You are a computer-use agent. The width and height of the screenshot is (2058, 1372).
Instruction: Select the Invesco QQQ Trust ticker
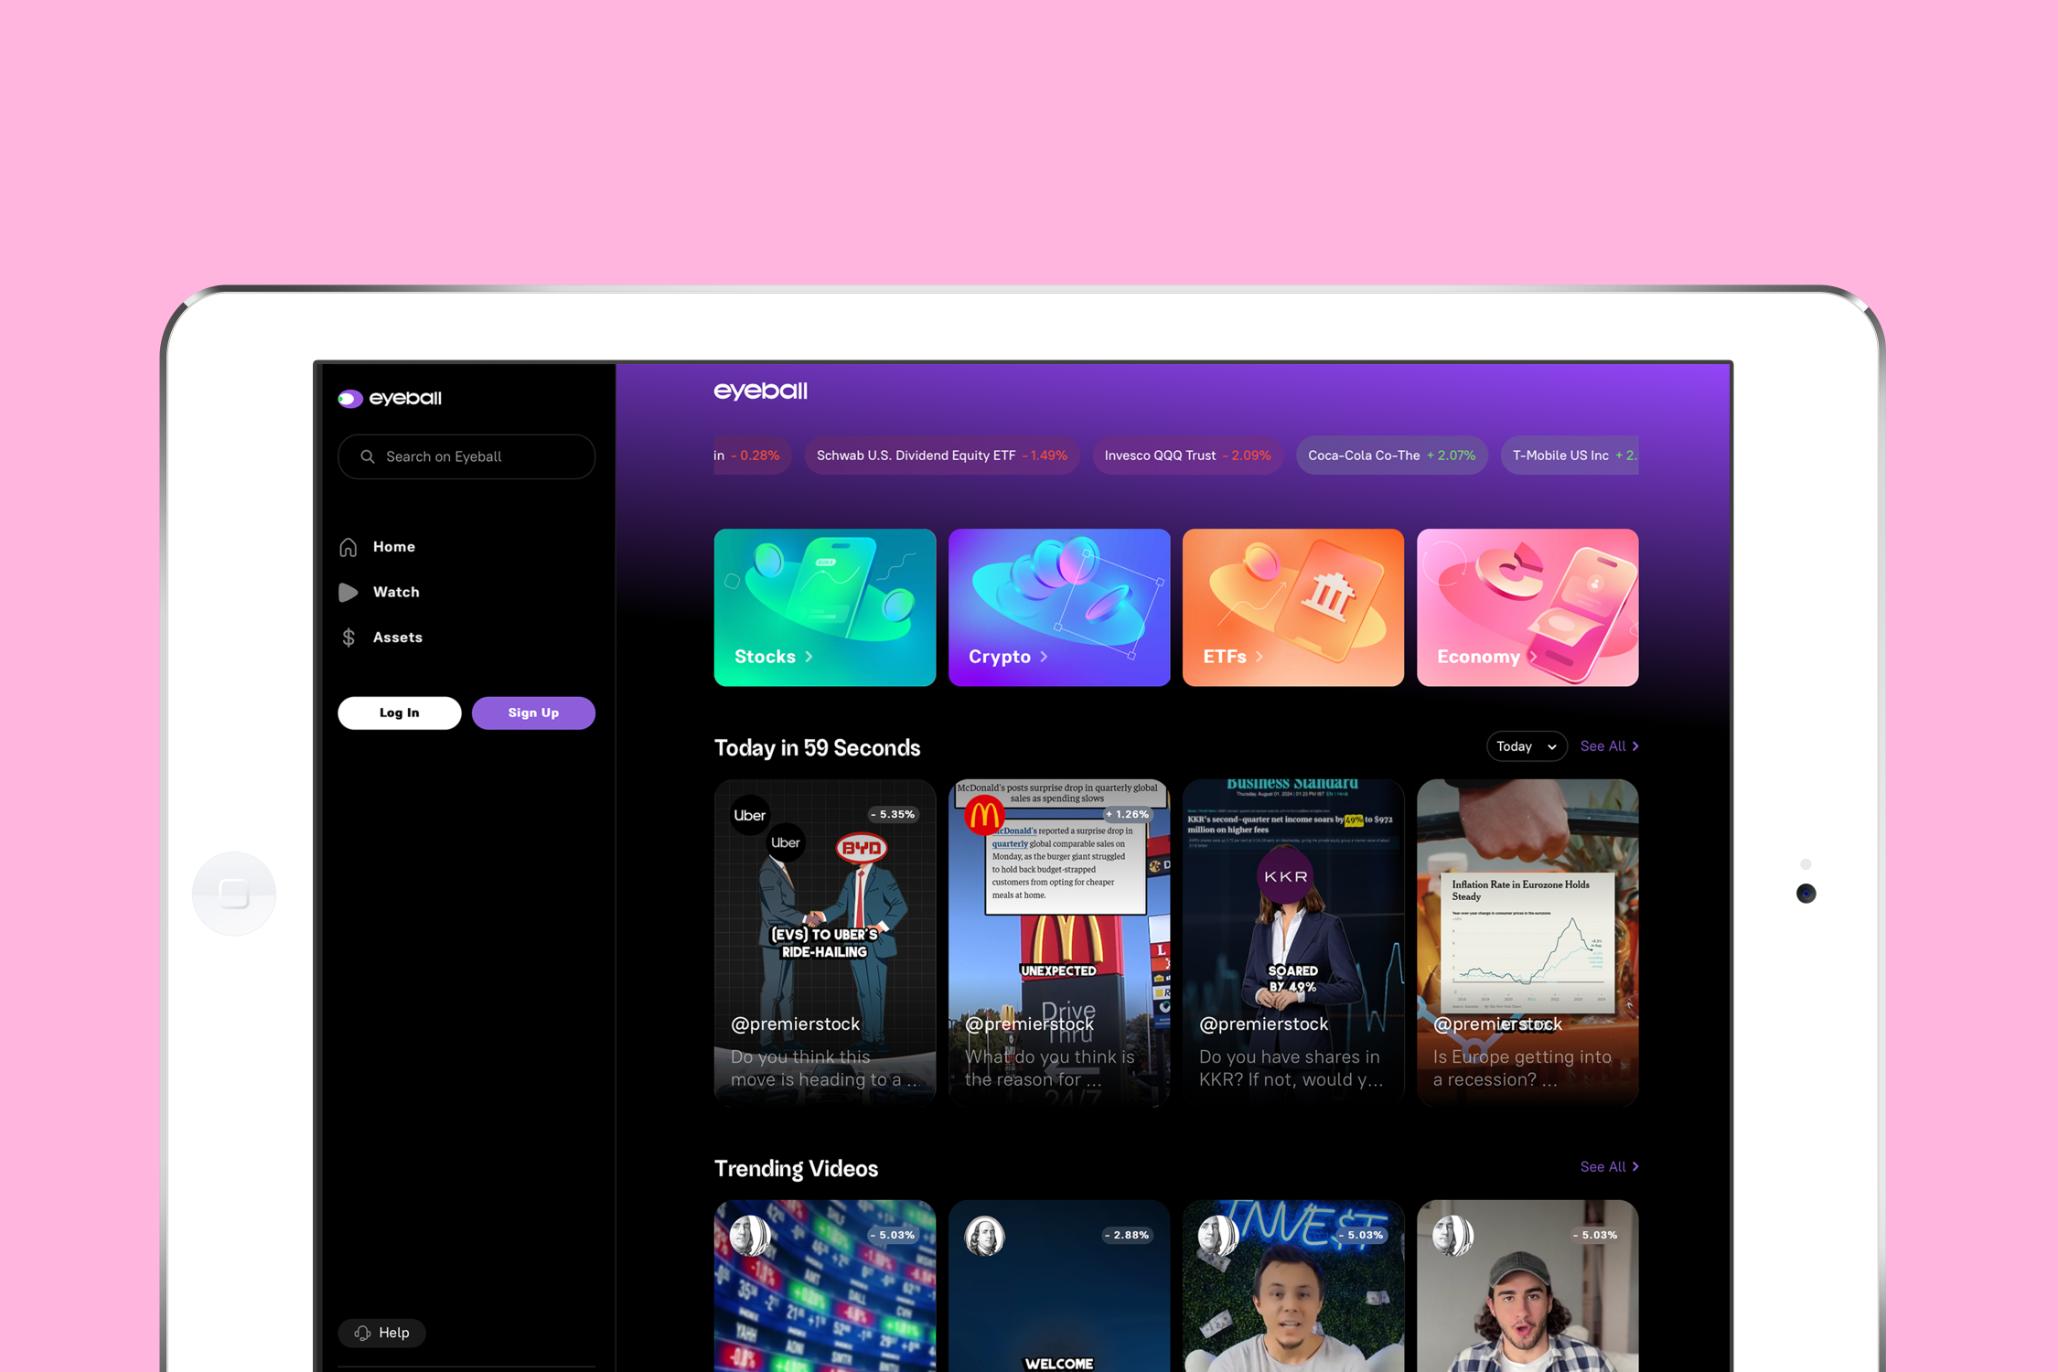pos(1187,455)
